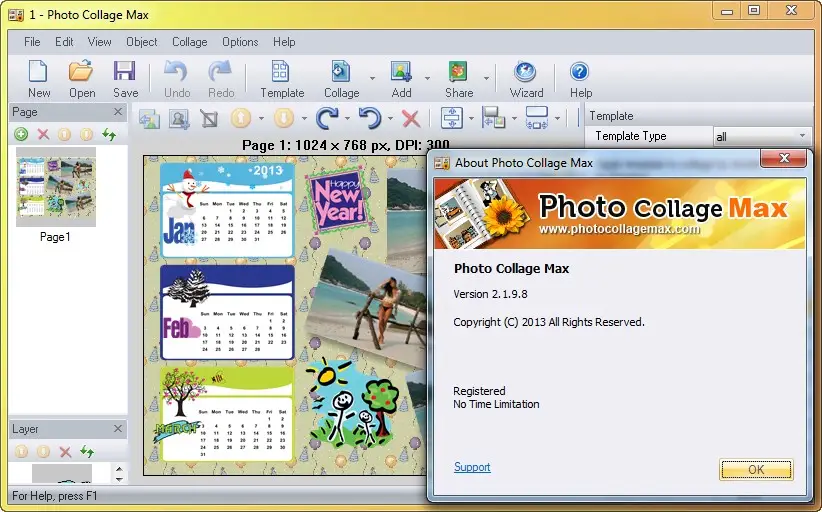Select the crop tool icon
The image size is (822, 512).
coord(209,119)
